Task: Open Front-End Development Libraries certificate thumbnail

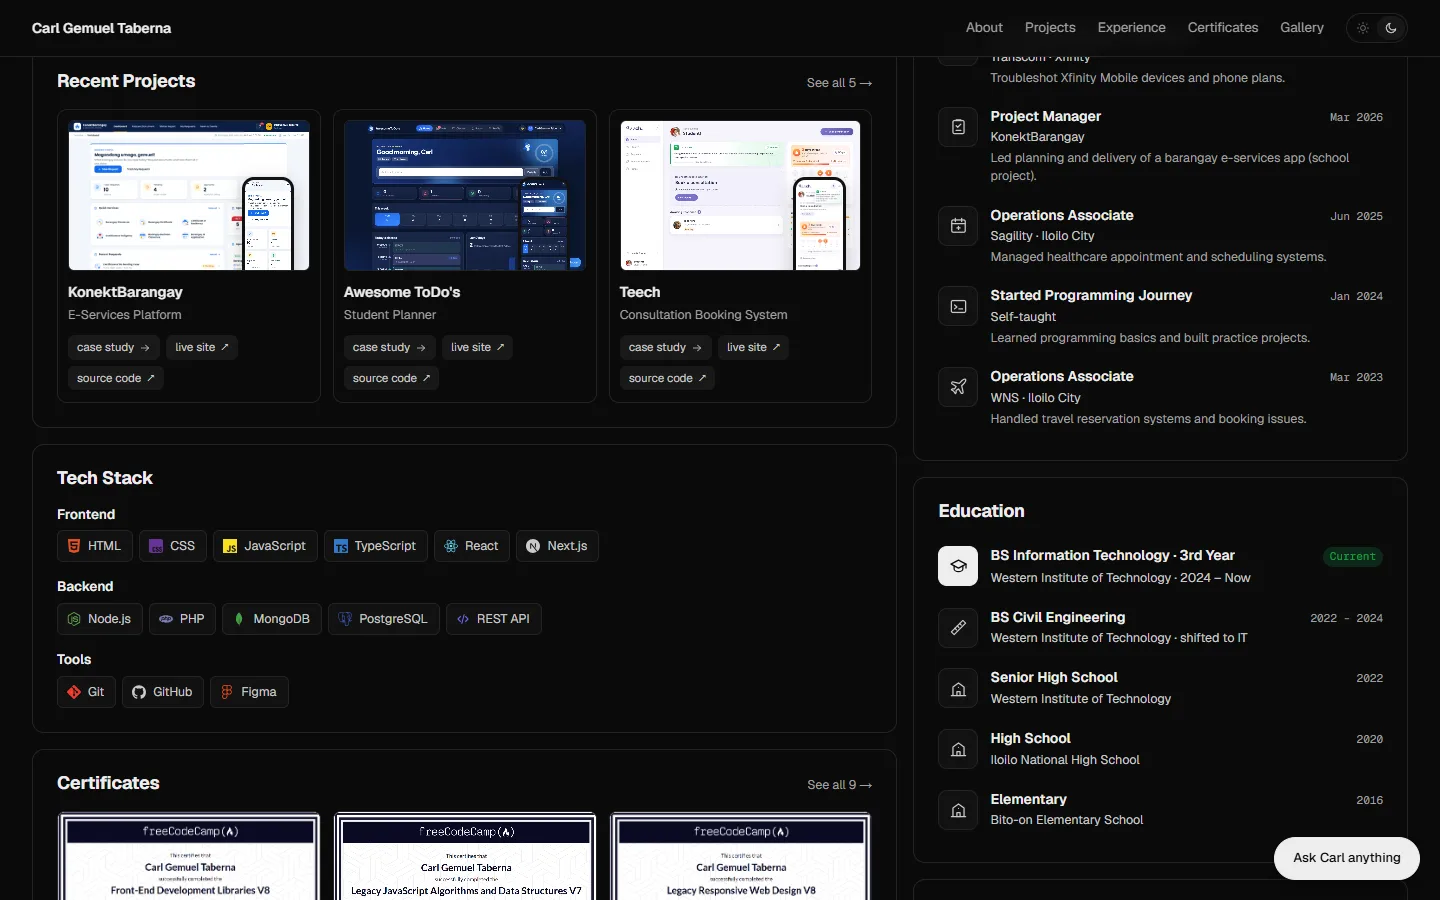Action: (x=189, y=856)
